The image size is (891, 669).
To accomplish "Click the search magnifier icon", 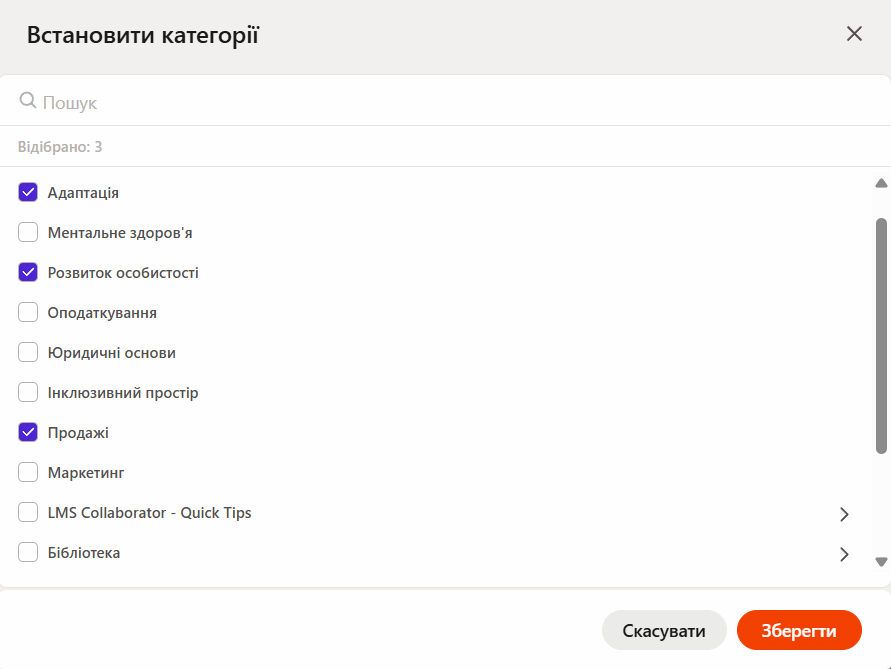I will (27, 101).
